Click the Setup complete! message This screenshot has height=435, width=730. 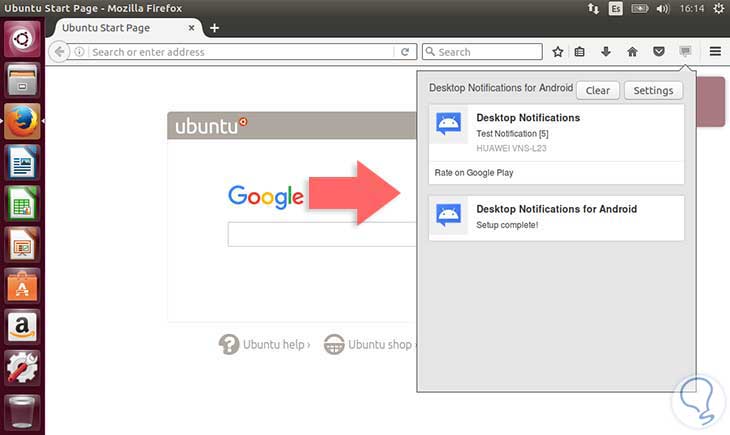(507, 225)
